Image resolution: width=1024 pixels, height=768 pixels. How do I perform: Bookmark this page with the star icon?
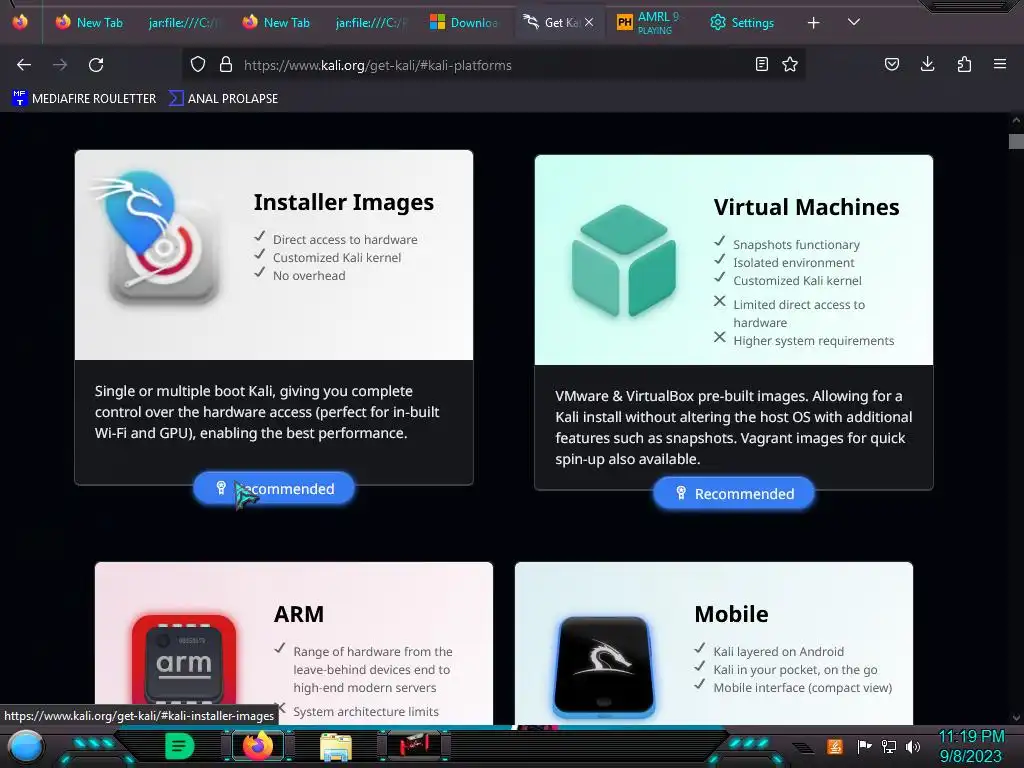click(x=790, y=64)
